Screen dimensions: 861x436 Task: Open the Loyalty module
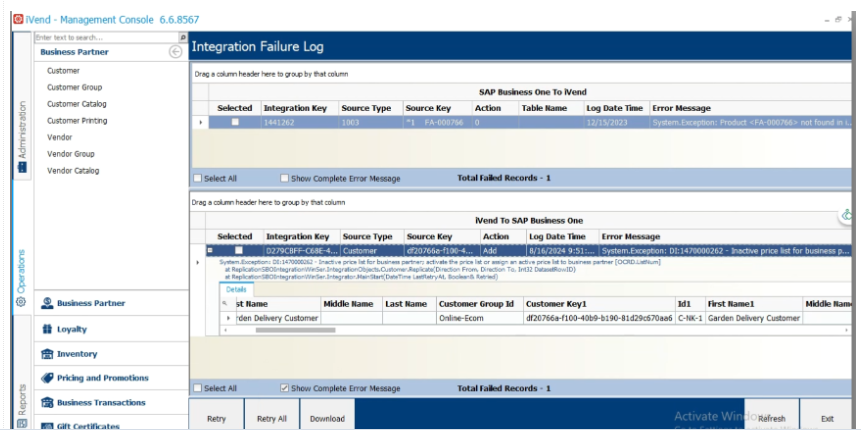click(111, 329)
